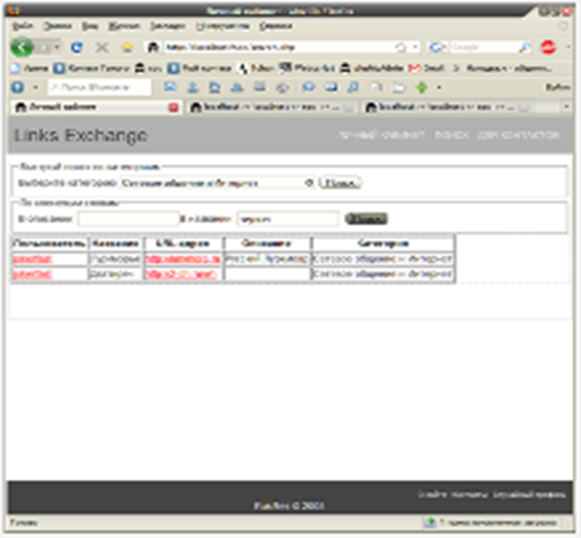Image resolution: width=581 pixels, height=538 pixels.
Task: Click the grey Stop loading X icon
Action: pos(102,47)
